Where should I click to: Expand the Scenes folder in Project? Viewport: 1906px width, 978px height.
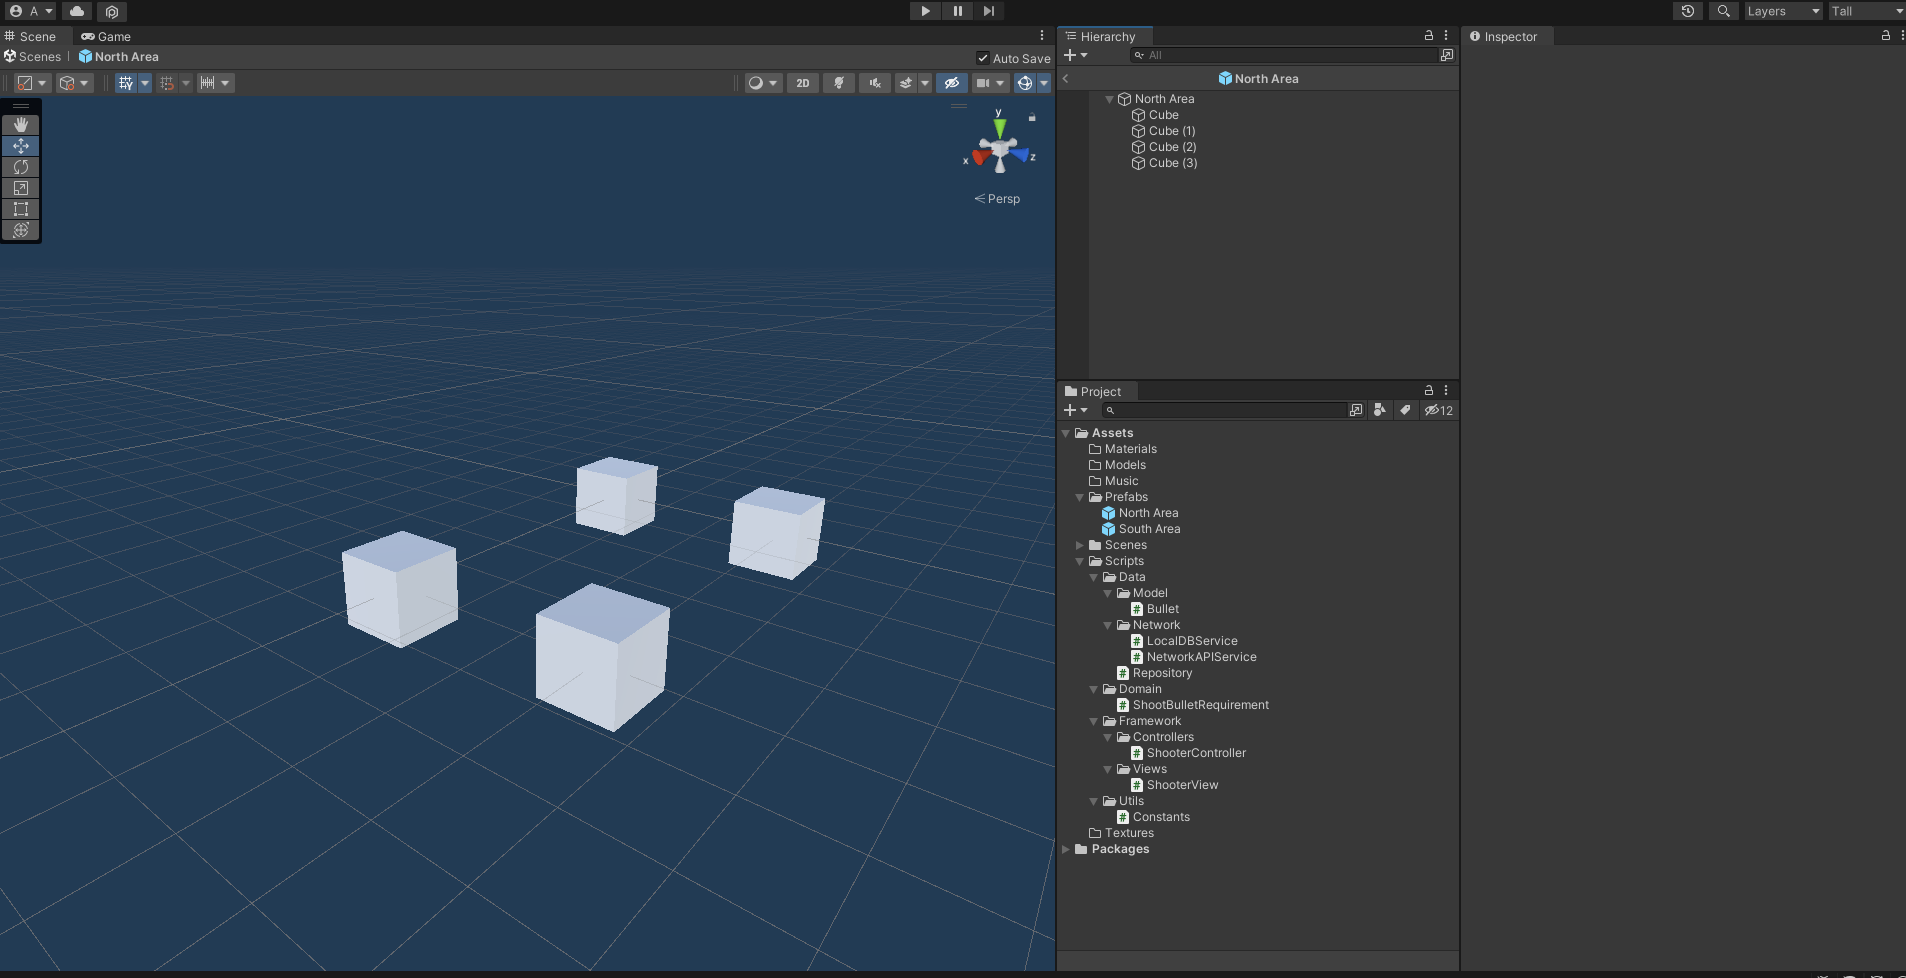coord(1080,545)
